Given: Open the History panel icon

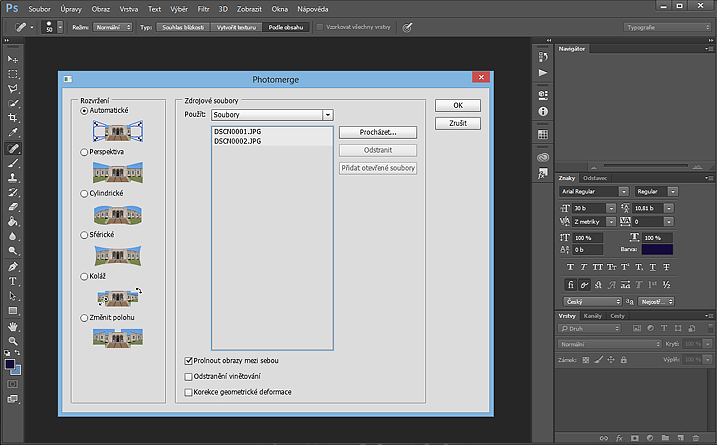Looking at the screenshot, I should [543, 57].
